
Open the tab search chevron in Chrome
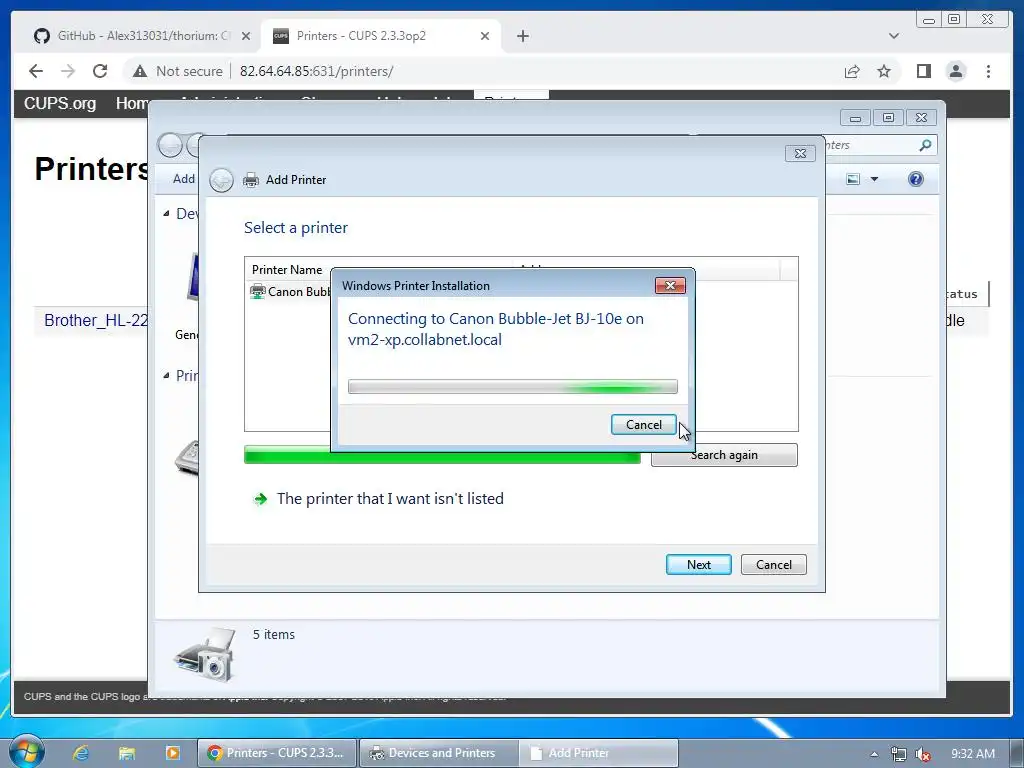[x=893, y=36]
